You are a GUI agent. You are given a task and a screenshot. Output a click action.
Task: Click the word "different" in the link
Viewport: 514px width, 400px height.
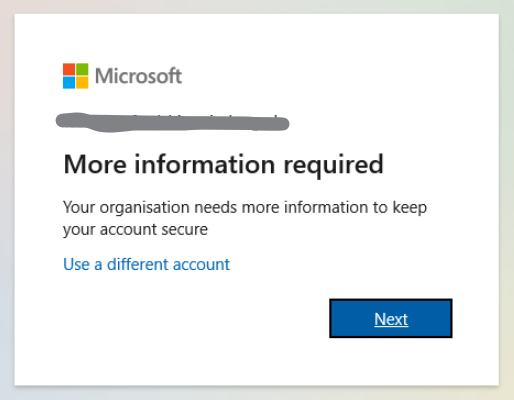[x=138, y=265]
